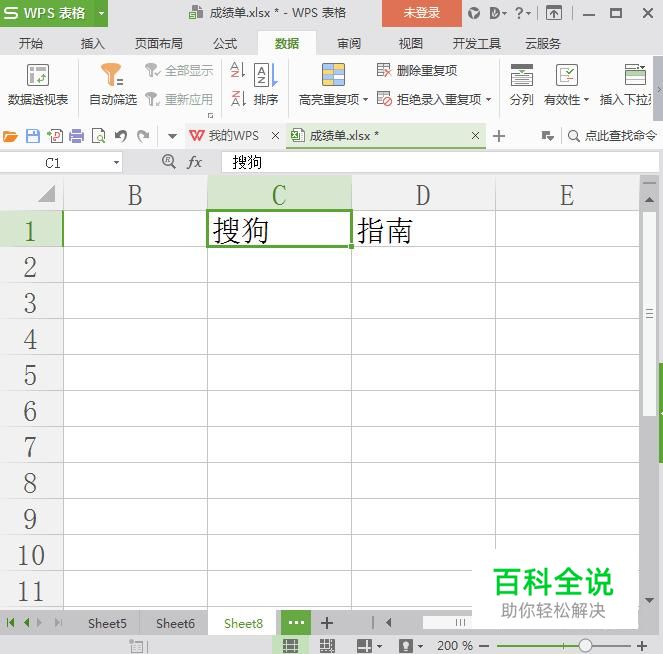This screenshot has height=654, width=663.
Task: Click the export to PDF icon
Action: [55, 136]
